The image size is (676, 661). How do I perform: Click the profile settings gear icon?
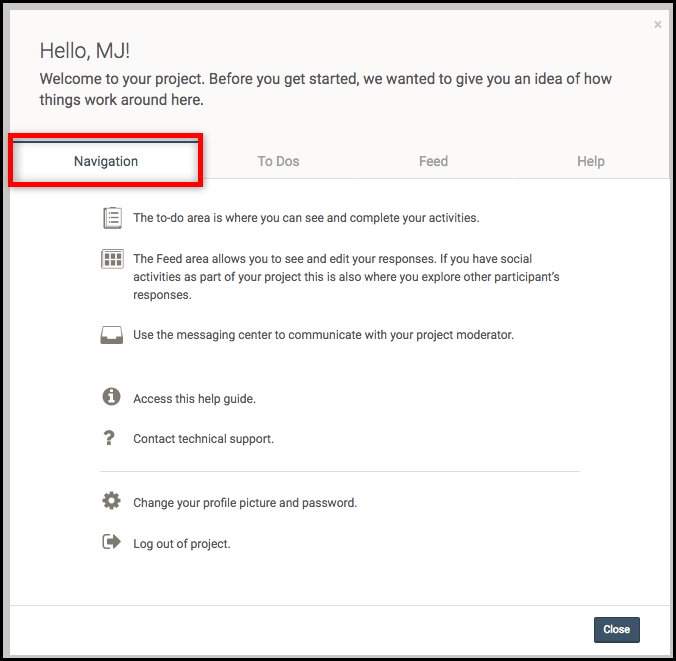111,501
